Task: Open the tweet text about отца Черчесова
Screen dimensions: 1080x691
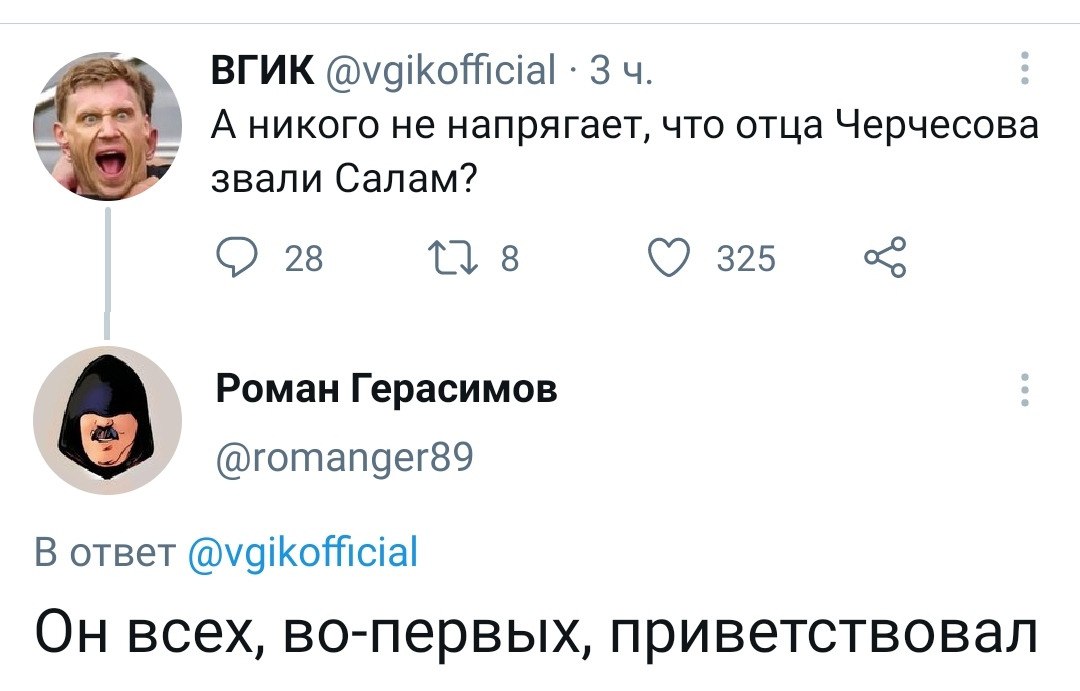Action: 625,152
